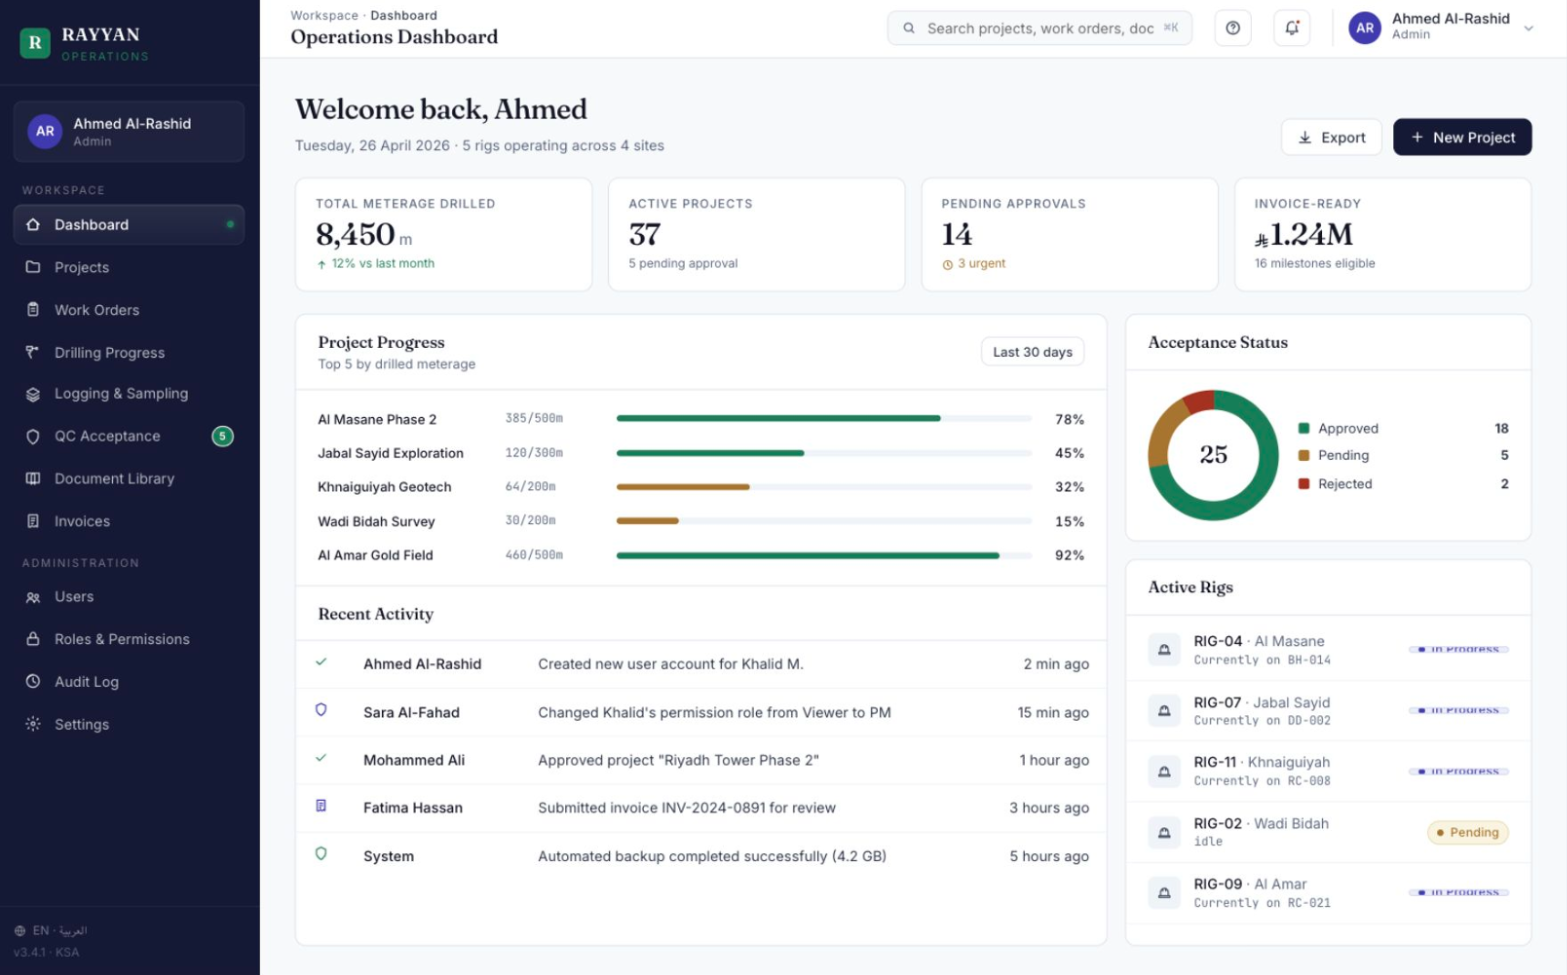Click the Al Masane Phase 2 progress bar
Viewport: 1567px width, 975px height.
pyautogui.click(x=824, y=418)
